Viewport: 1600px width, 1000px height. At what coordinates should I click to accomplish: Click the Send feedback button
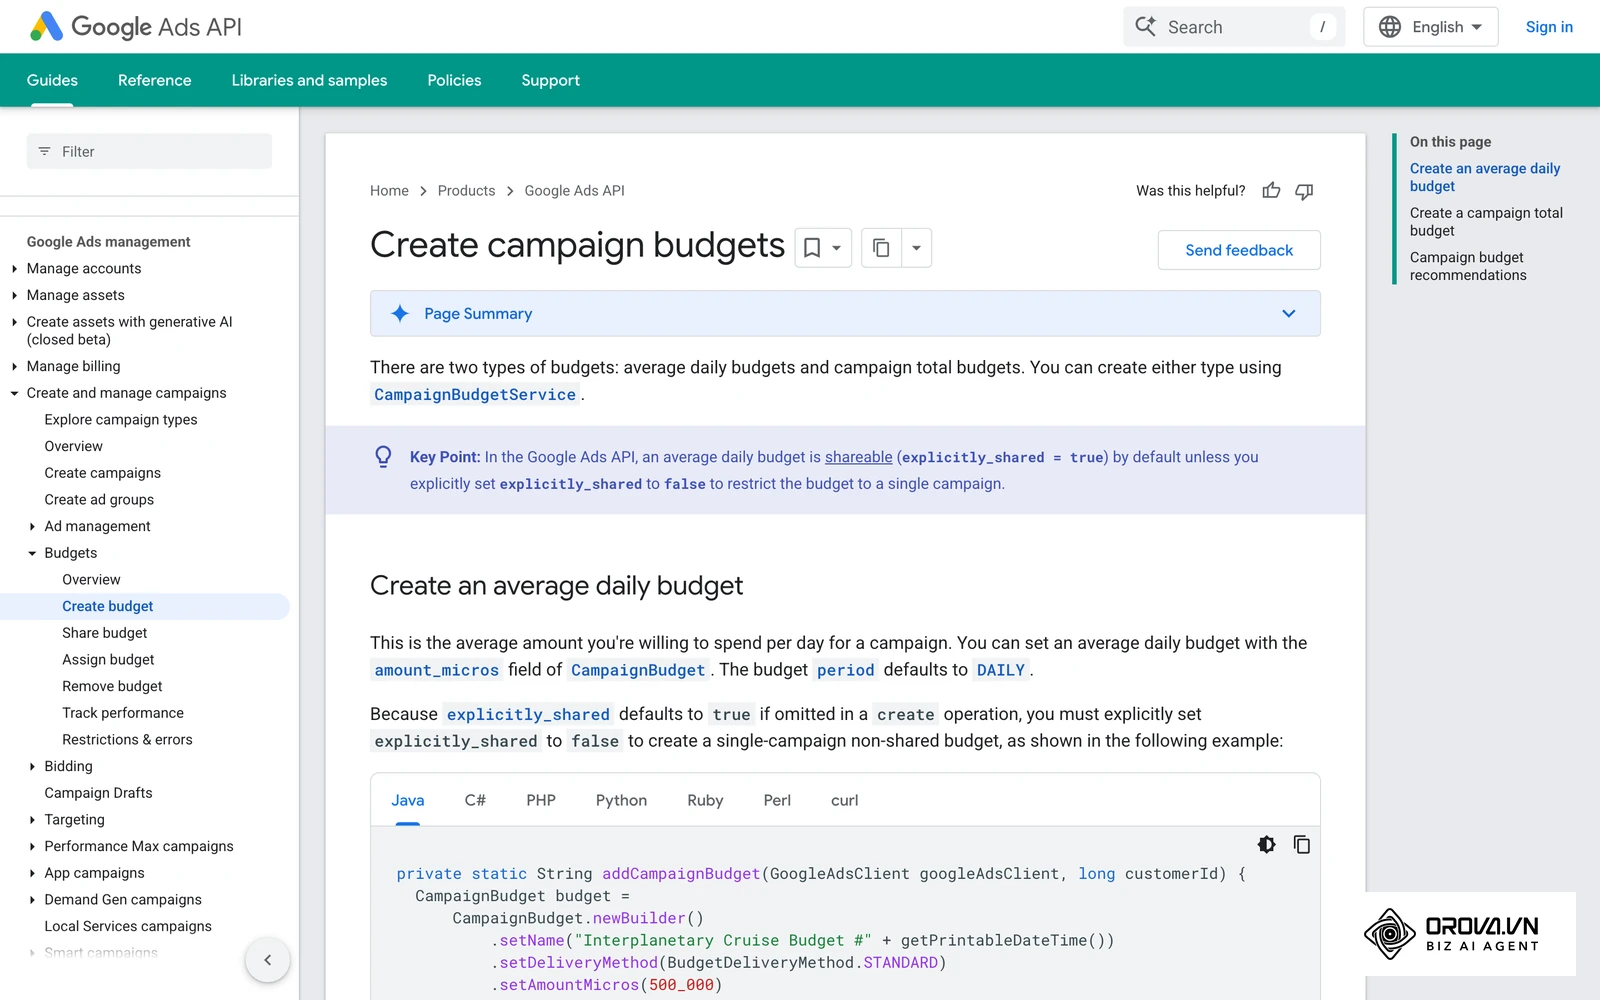click(1239, 250)
